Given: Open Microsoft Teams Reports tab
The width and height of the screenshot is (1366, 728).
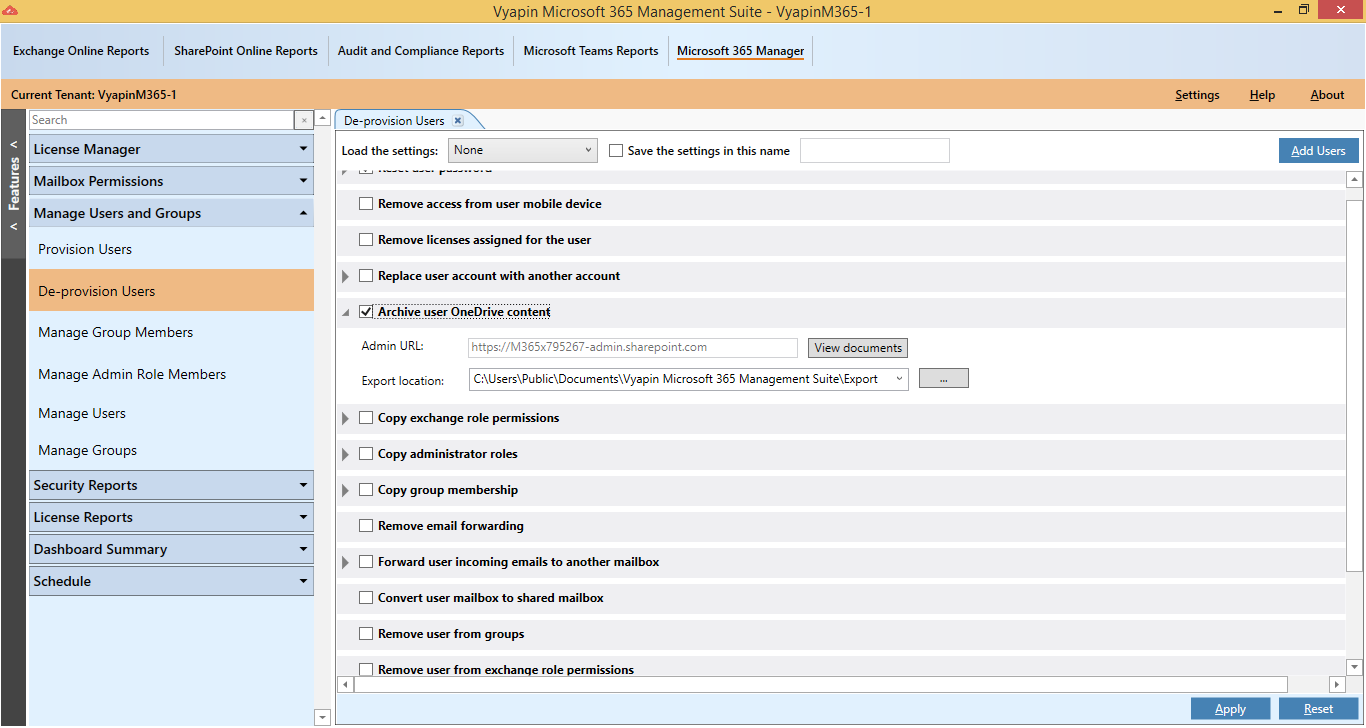Looking at the screenshot, I should tap(591, 51).
